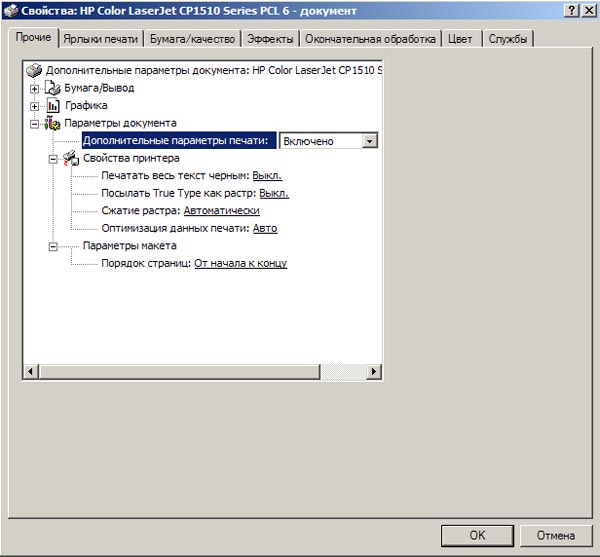Open the Включено dropdown arrow

click(369, 141)
